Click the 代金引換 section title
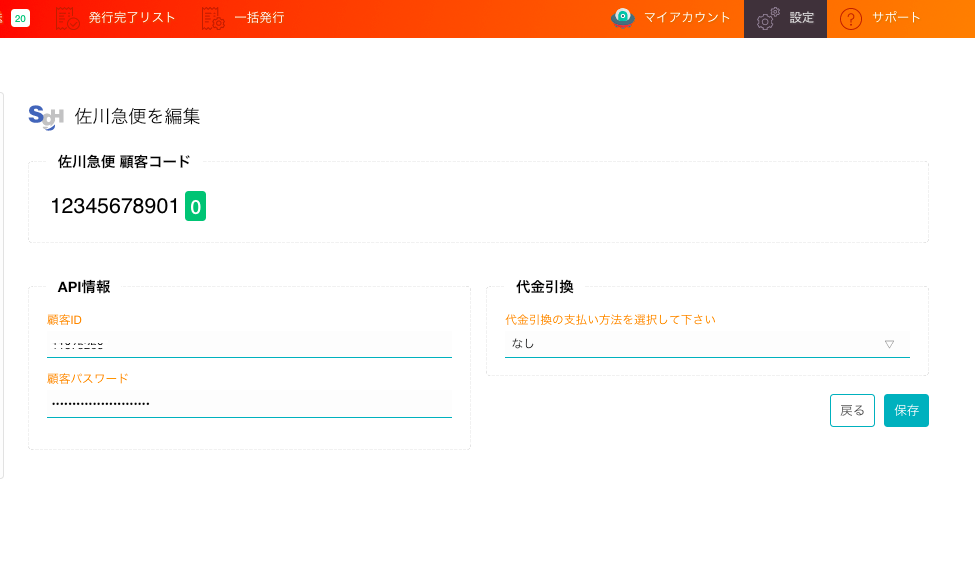 (545, 287)
